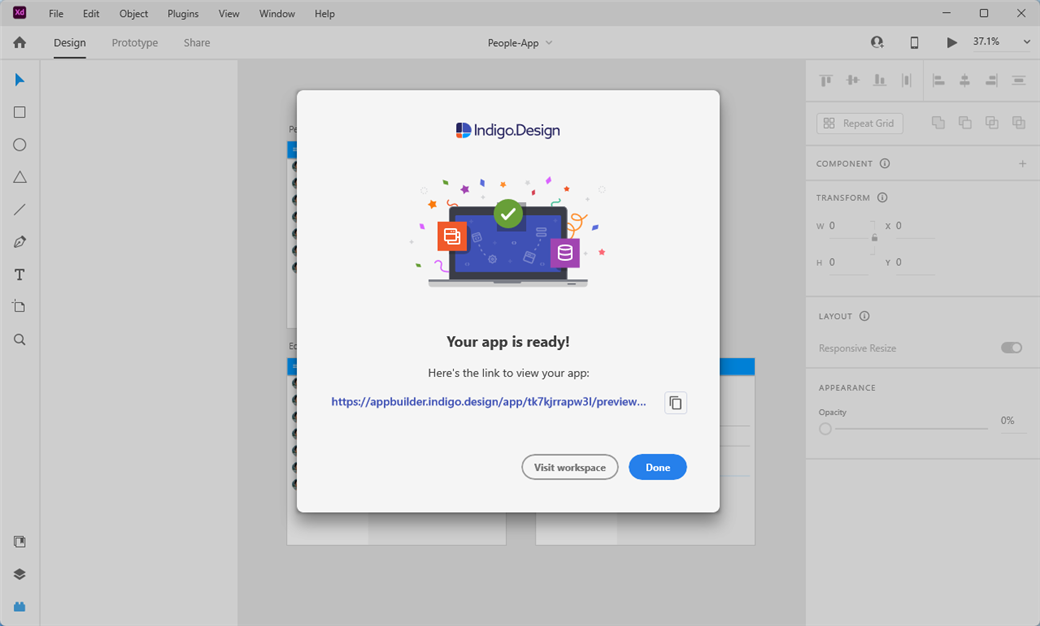Click the Subtract boolean operation icon
The image size is (1040, 626).
tap(965, 123)
